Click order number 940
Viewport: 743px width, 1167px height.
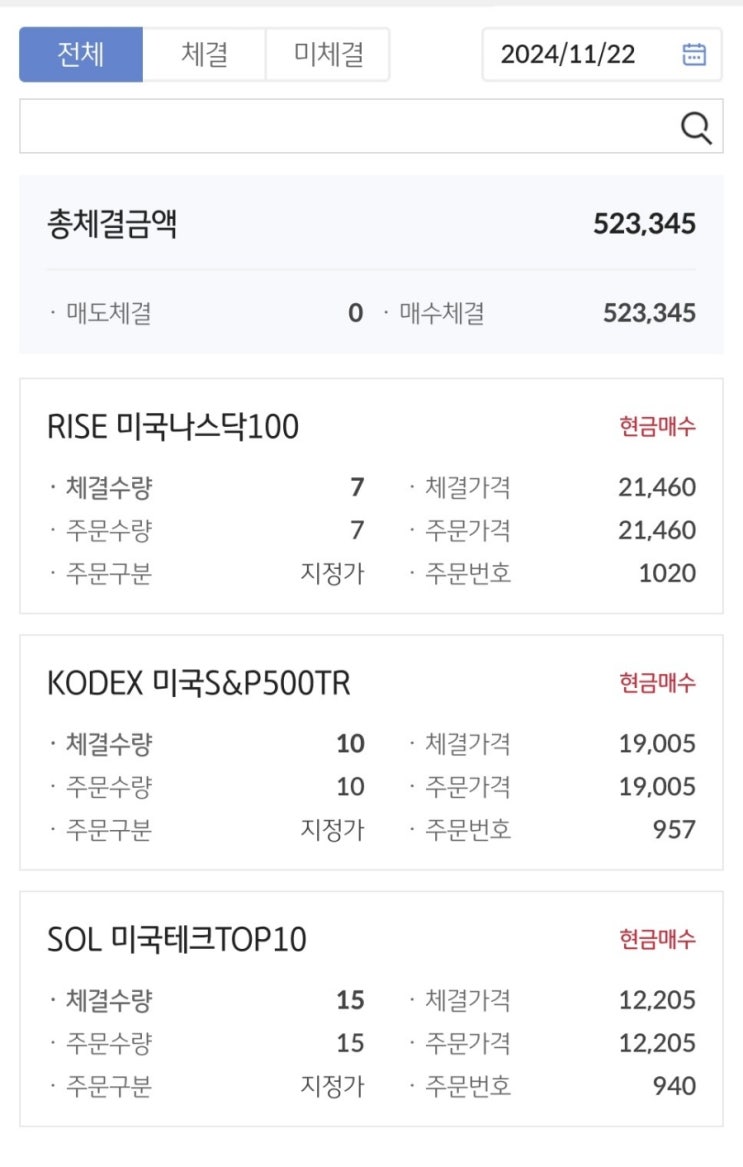(675, 1085)
